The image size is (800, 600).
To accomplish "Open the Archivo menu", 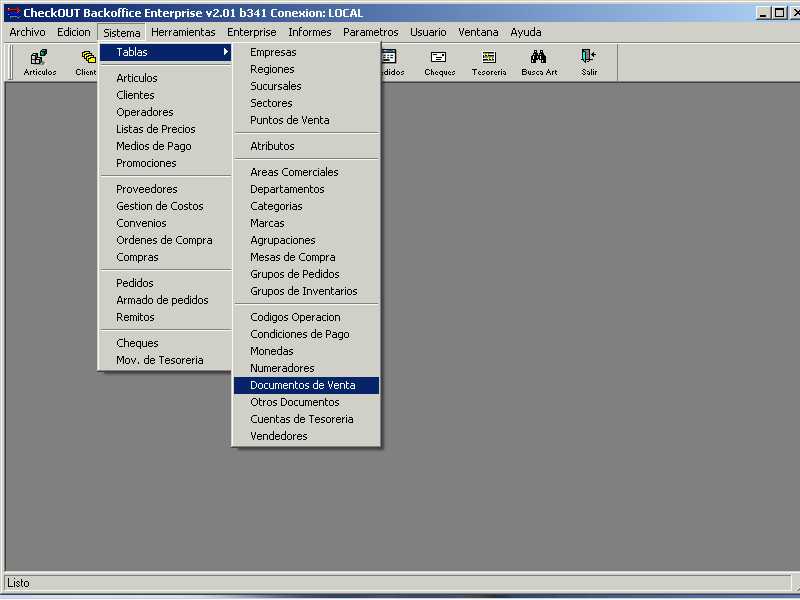I will tap(28, 32).
